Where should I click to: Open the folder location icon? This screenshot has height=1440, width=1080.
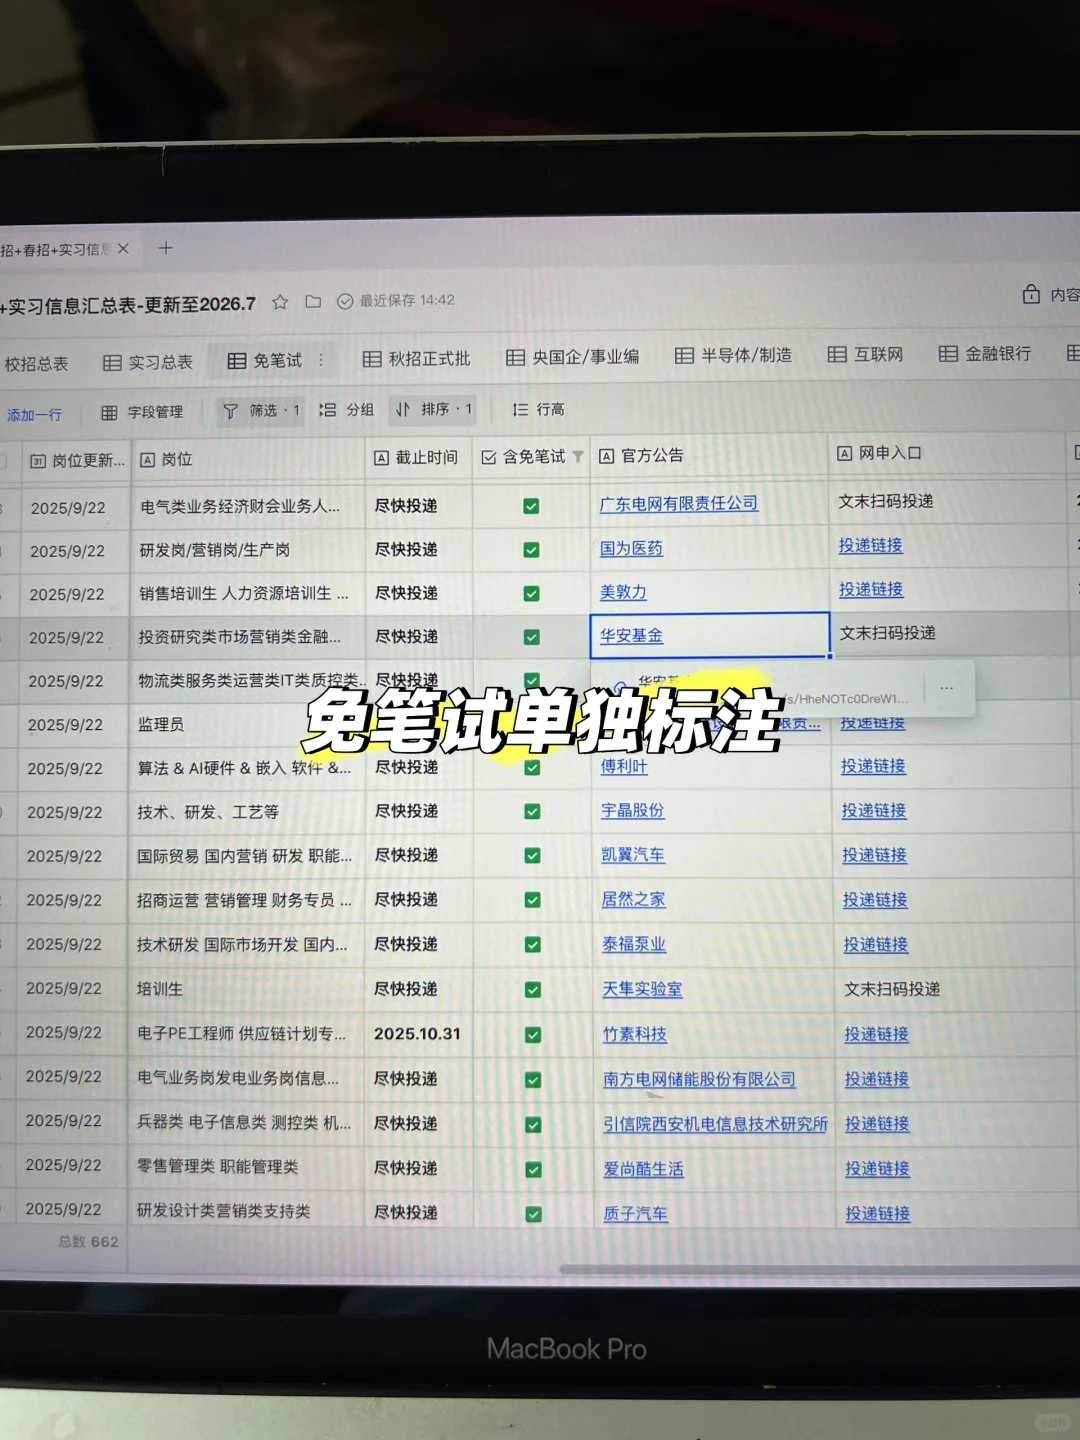(313, 301)
